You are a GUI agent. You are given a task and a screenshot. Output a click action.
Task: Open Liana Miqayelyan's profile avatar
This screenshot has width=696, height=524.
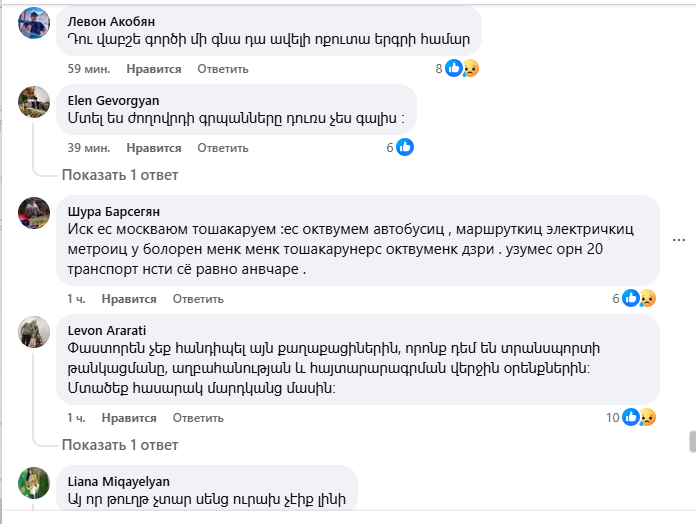pyautogui.click(x=35, y=482)
